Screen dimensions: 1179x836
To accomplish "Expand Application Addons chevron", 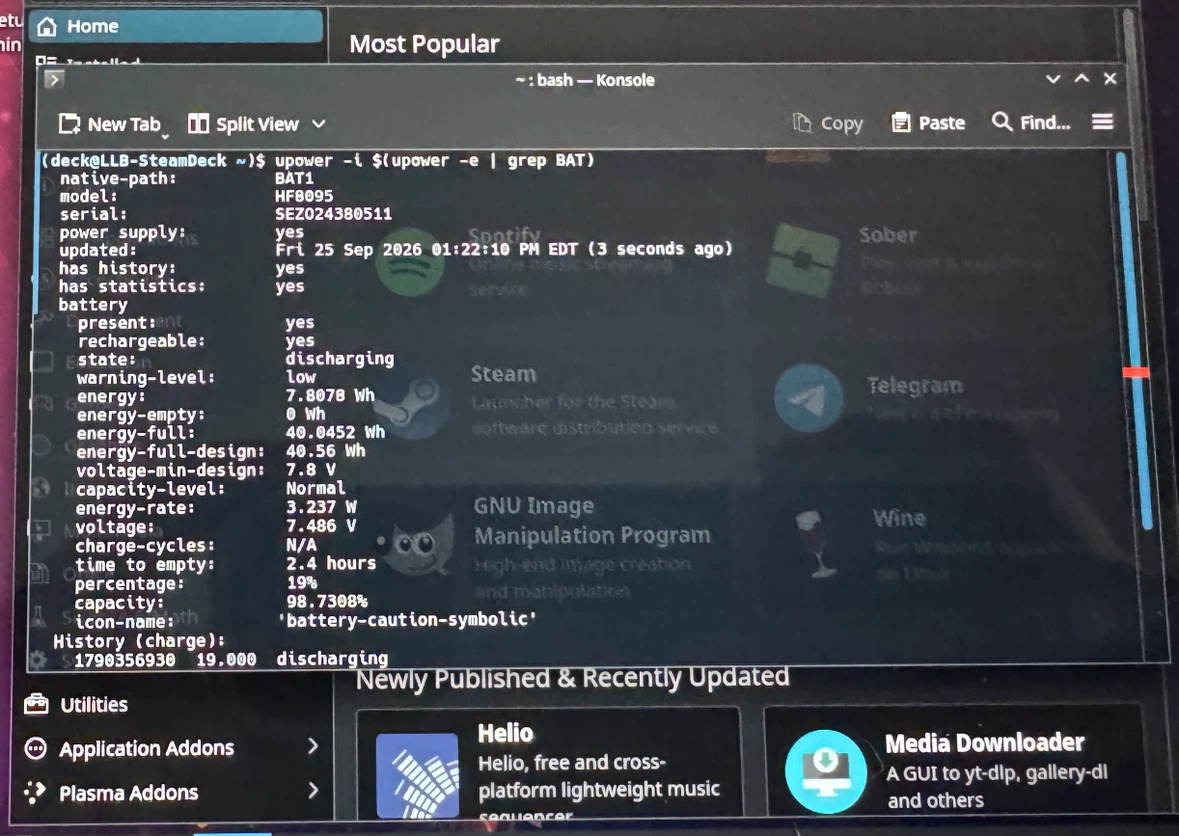I will pyautogui.click(x=313, y=746).
